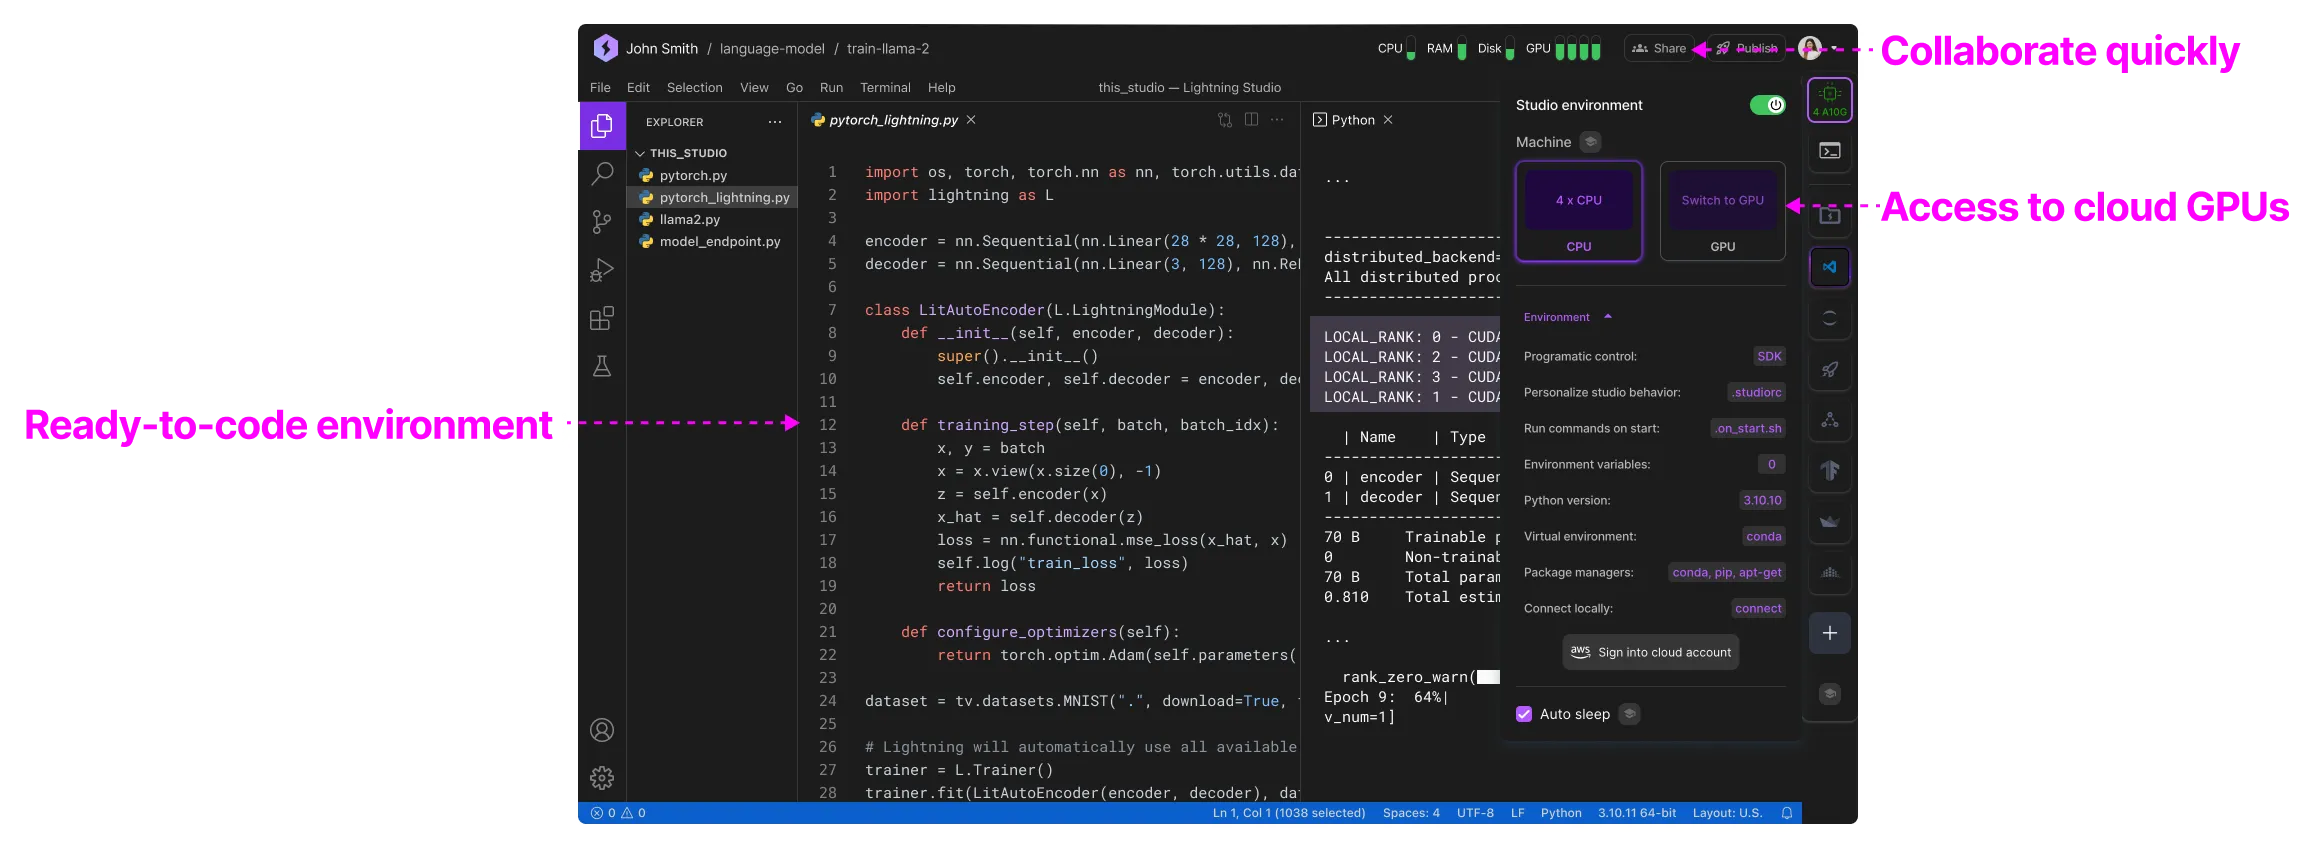
Task: Open the Source Control view icon
Action: pyautogui.click(x=602, y=221)
